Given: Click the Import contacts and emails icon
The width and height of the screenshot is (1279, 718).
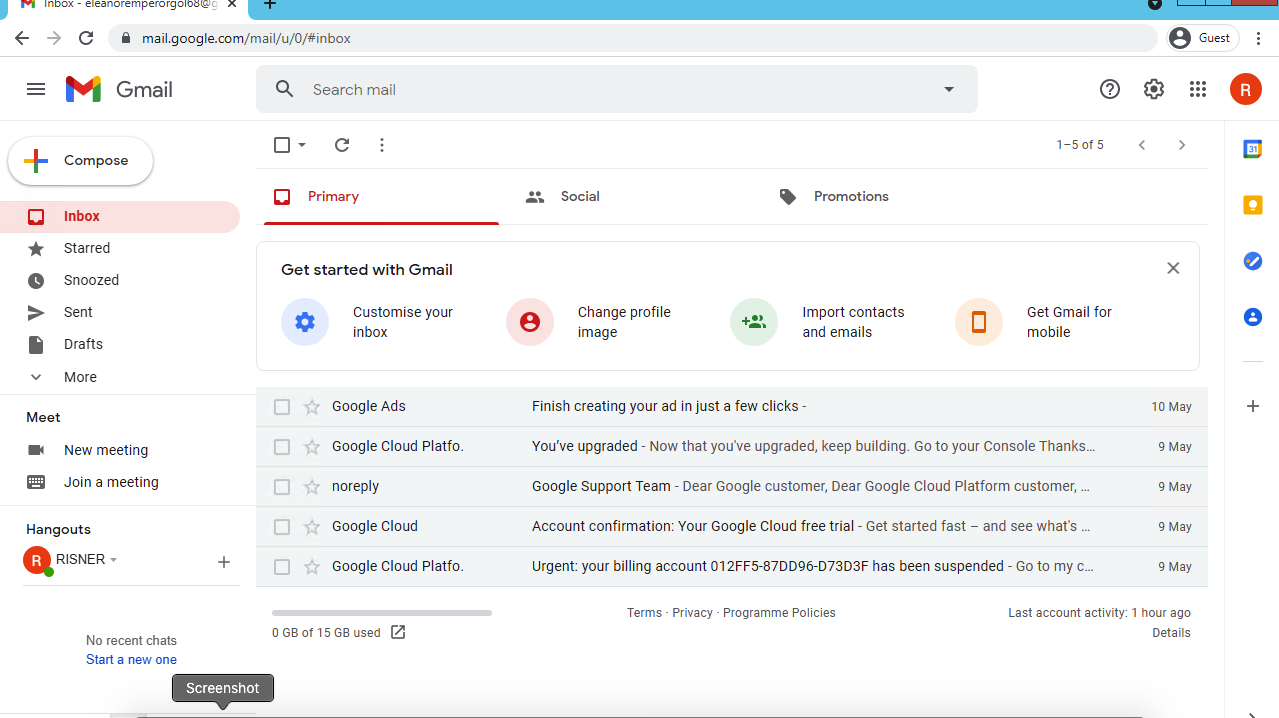Looking at the screenshot, I should (x=754, y=322).
